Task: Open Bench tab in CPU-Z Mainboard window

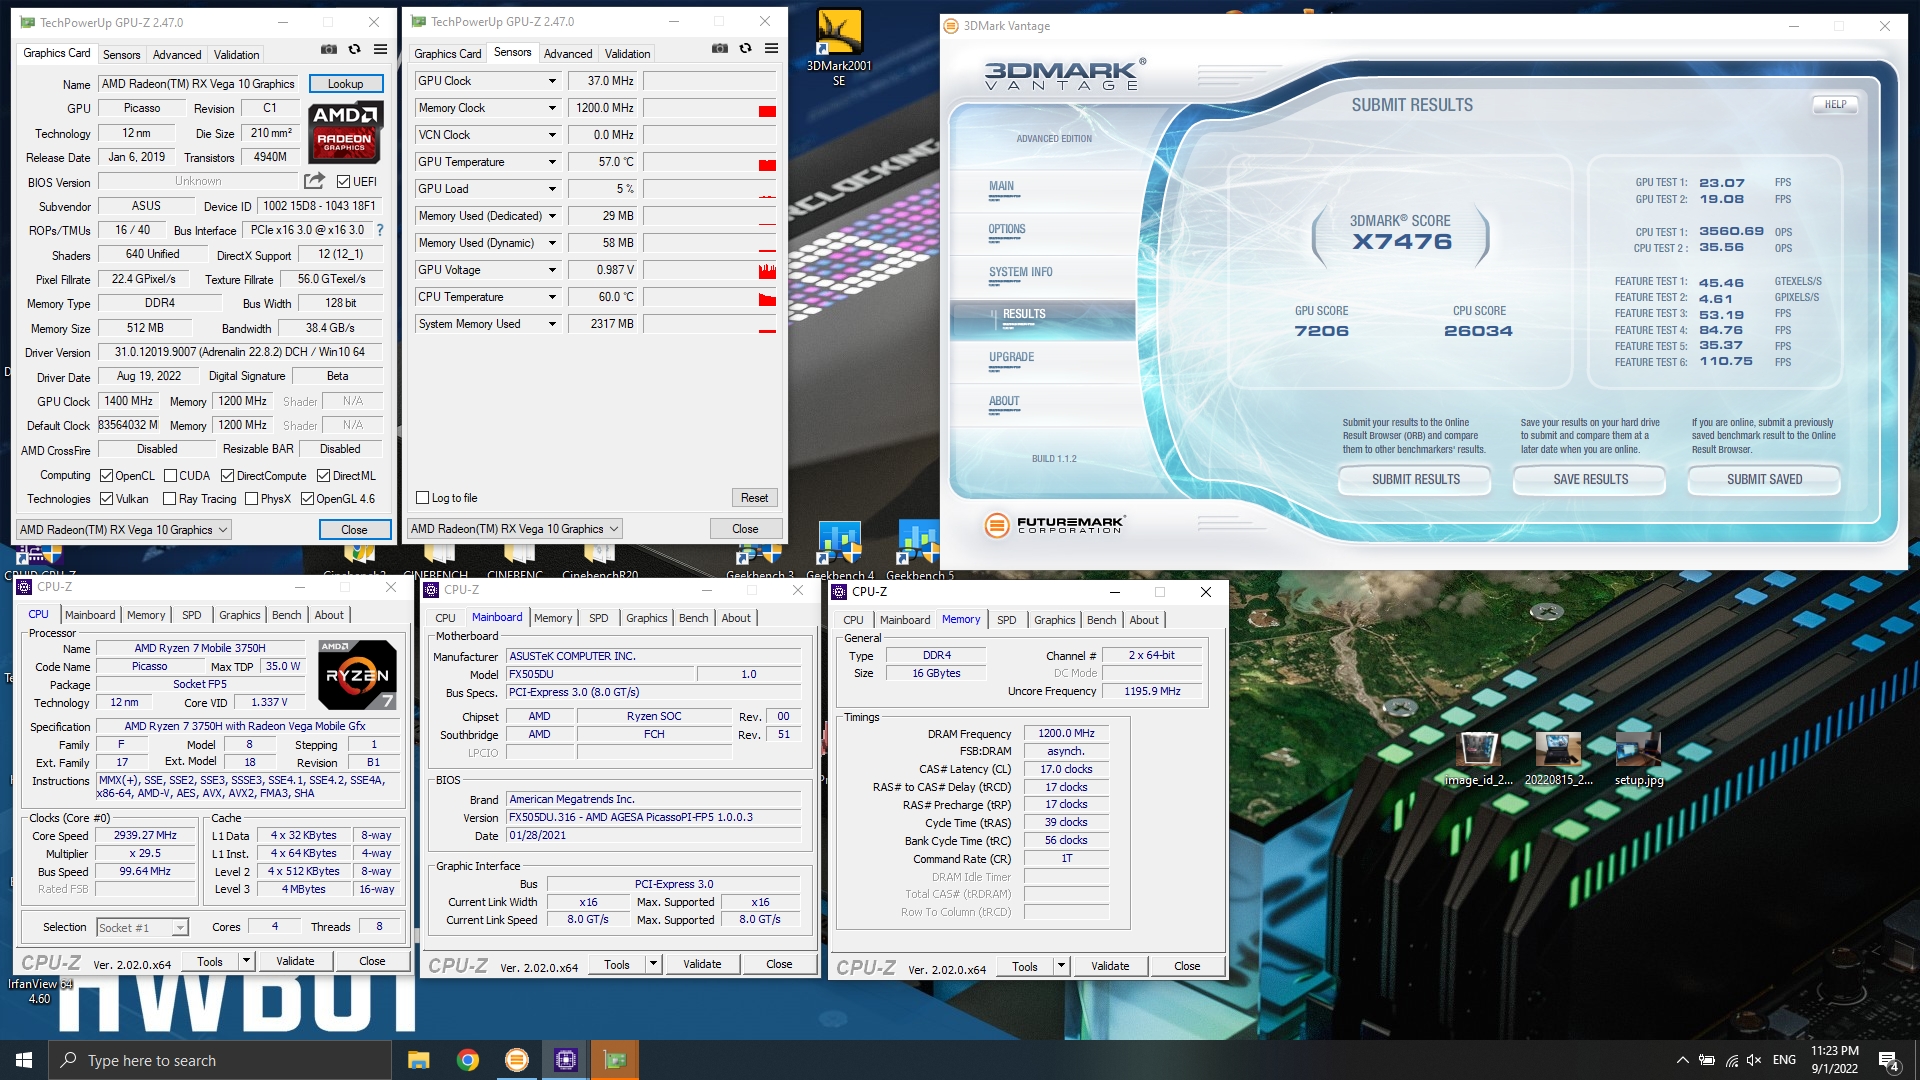Action: [x=693, y=618]
